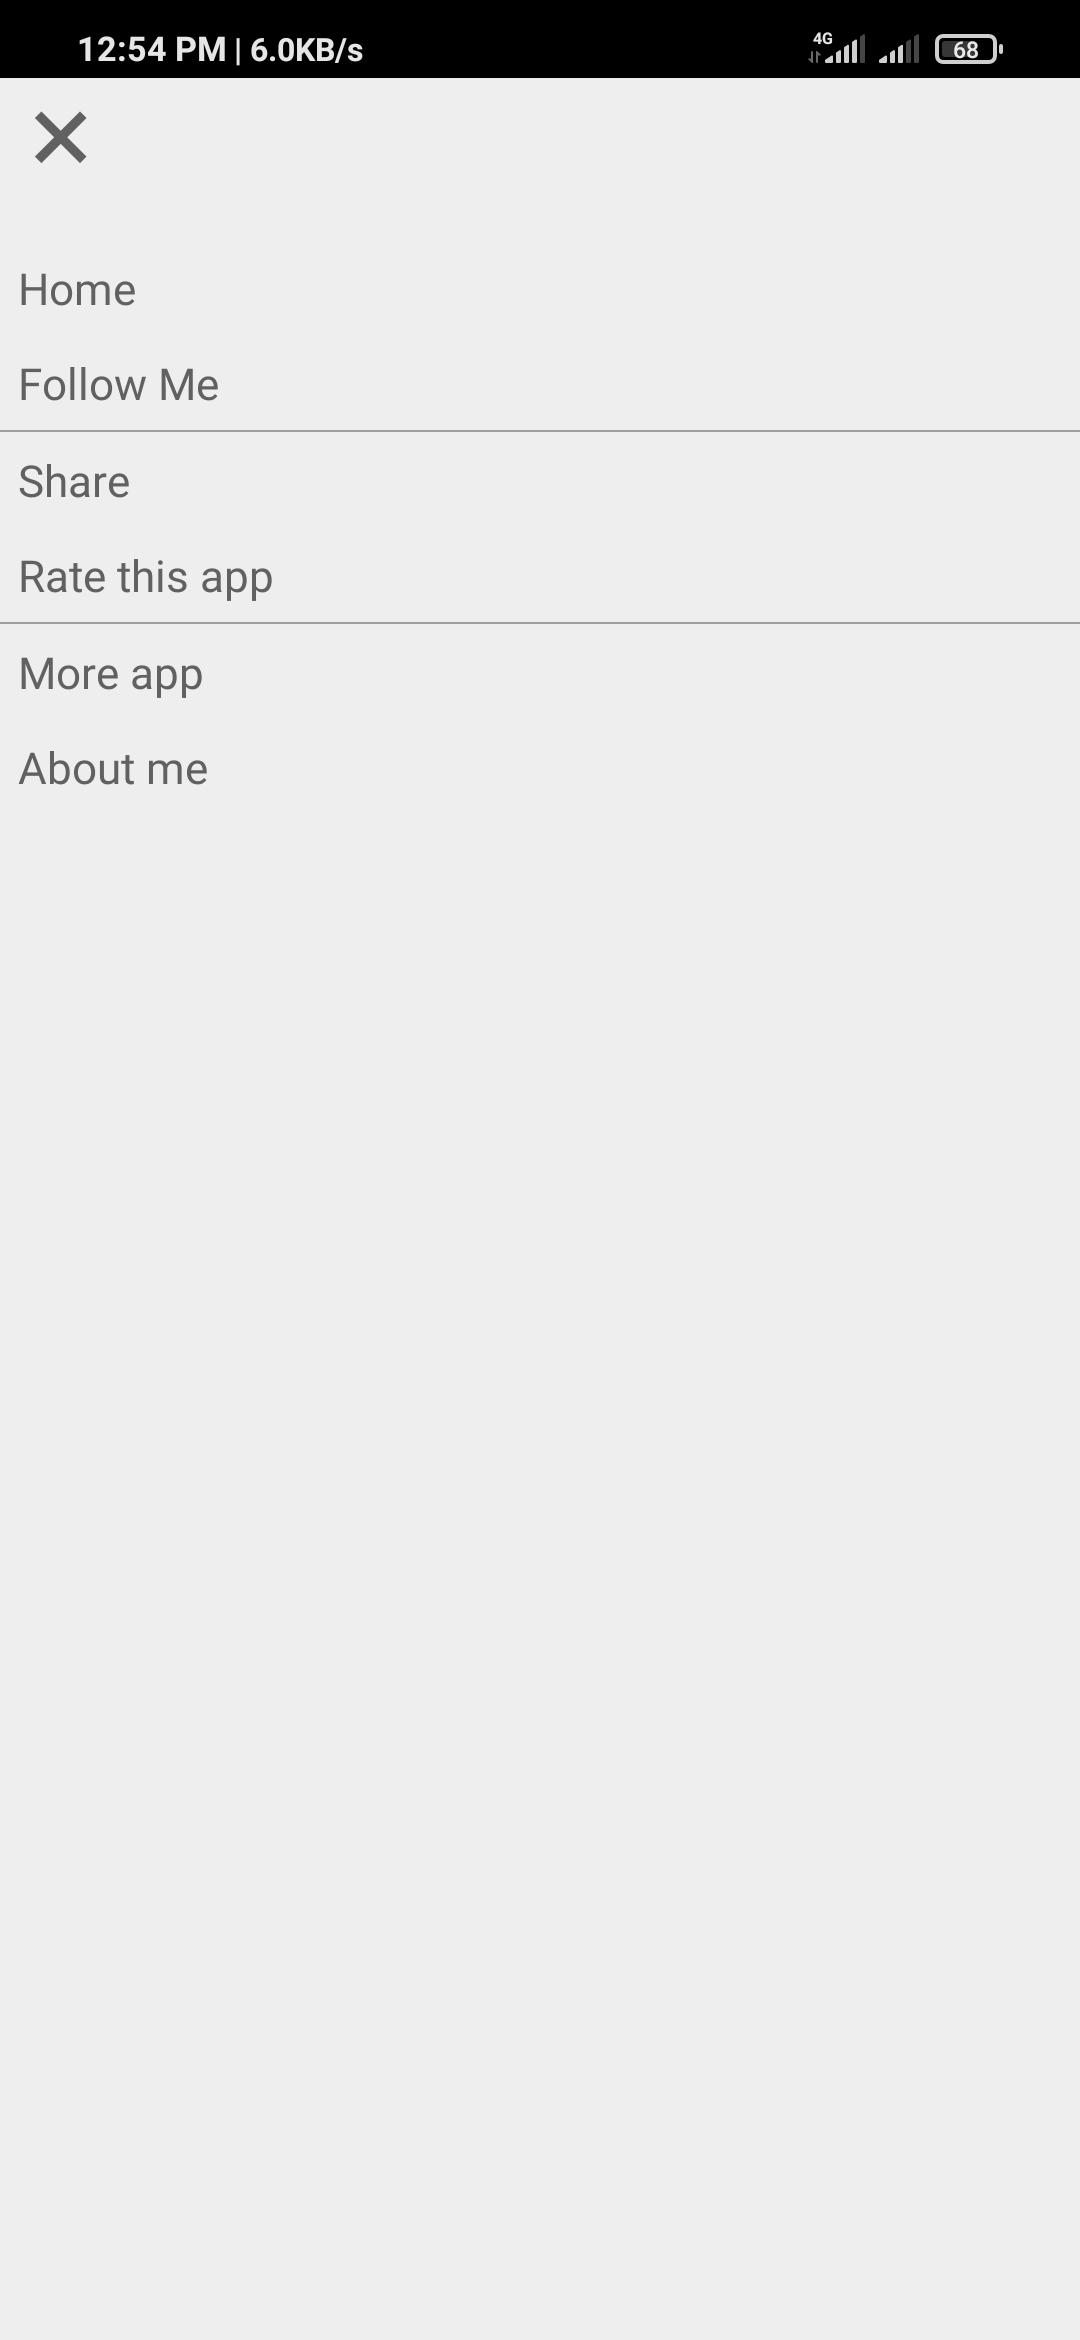Tap the 6.0KB/s network speed indicator

tap(306, 50)
